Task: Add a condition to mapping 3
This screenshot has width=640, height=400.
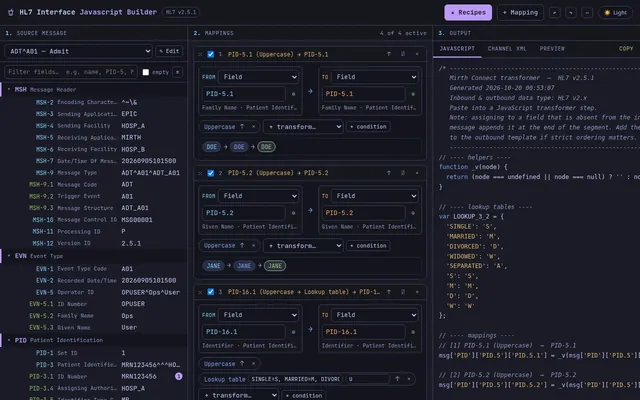Action: click(x=304, y=395)
